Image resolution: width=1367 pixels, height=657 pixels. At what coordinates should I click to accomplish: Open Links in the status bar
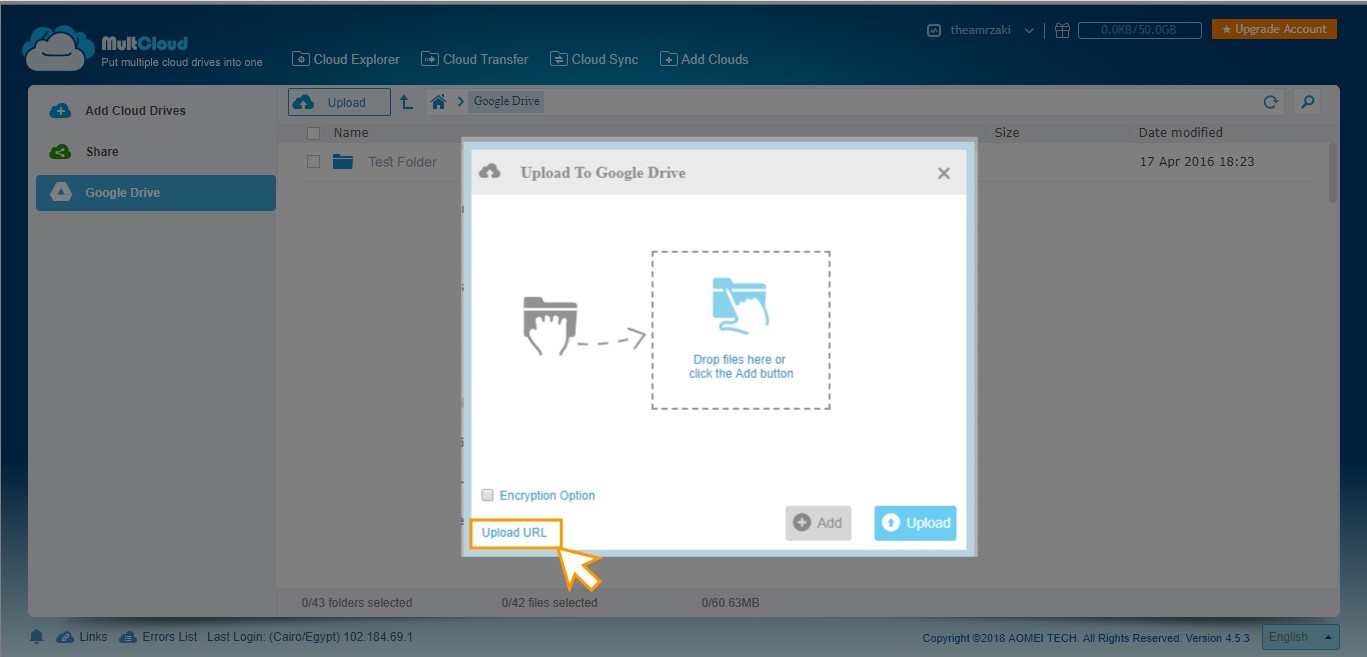pos(82,637)
